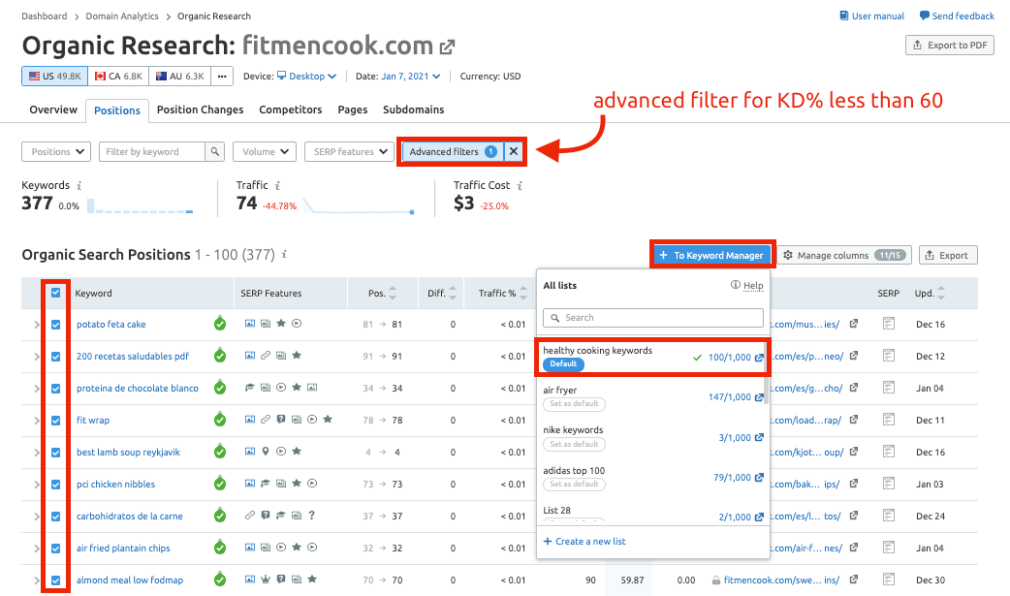Open external link icon next to fitmencook.com
The width and height of the screenshot is (1010, 596).
tap(448, 47)
